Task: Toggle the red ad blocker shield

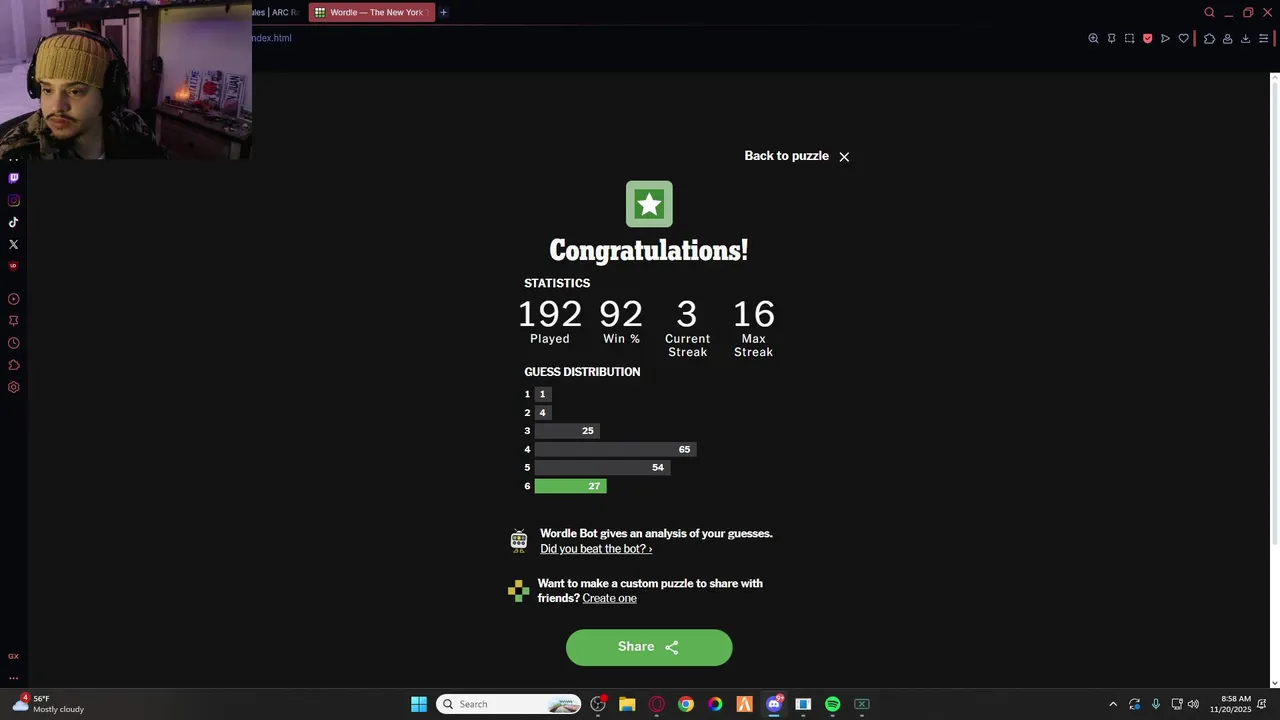Action: [x=1147, y=38]
